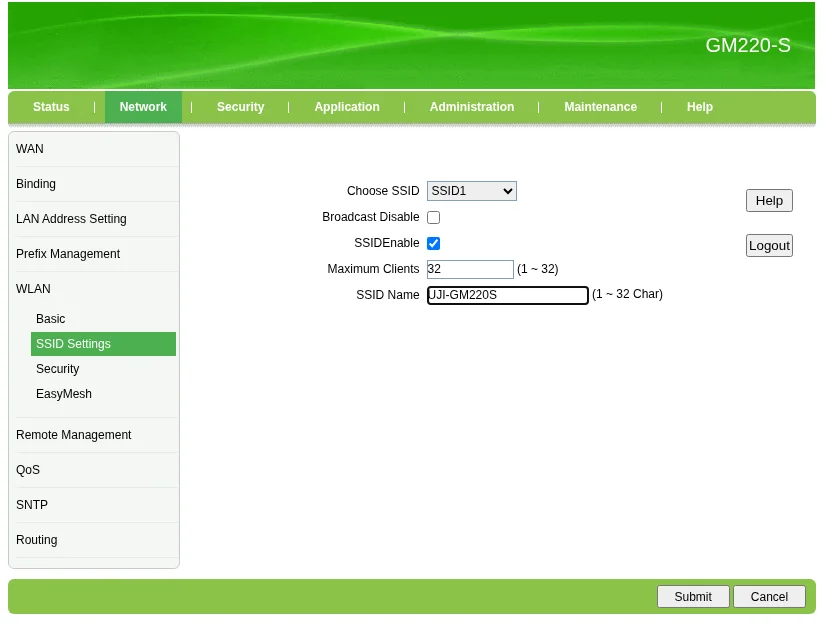
Task: Select the Network tab
Action: pyautogui.click(x=143, y=107)
